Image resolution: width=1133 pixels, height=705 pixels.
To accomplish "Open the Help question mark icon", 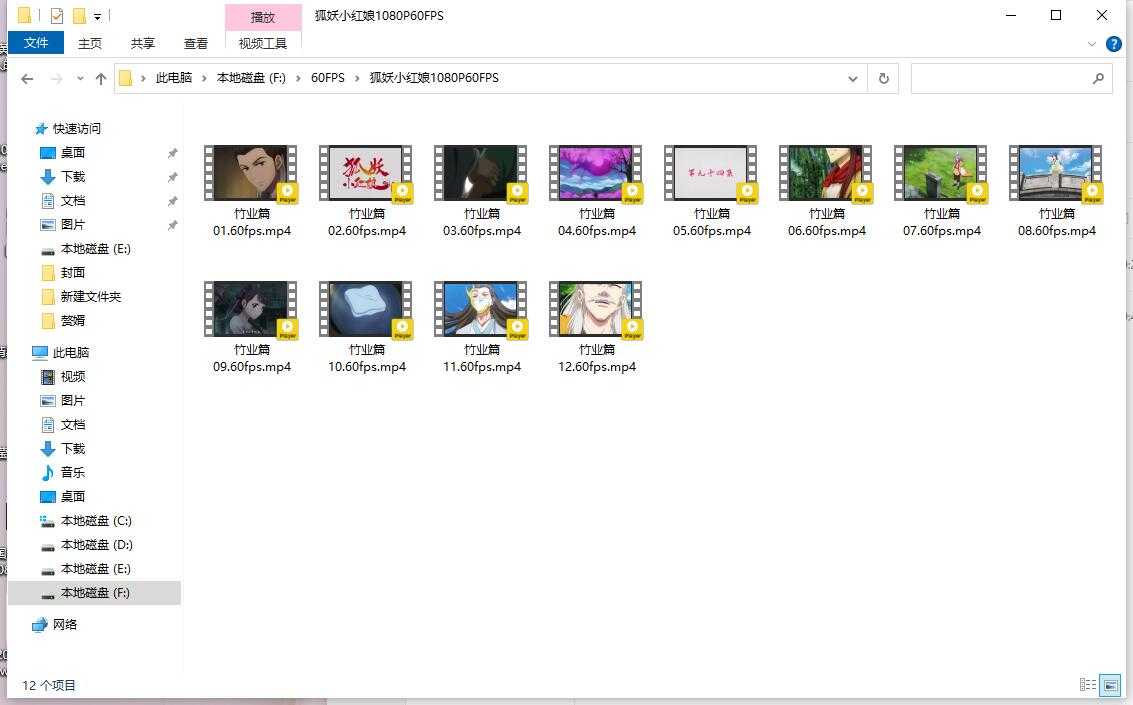I will coord(1113,44).
